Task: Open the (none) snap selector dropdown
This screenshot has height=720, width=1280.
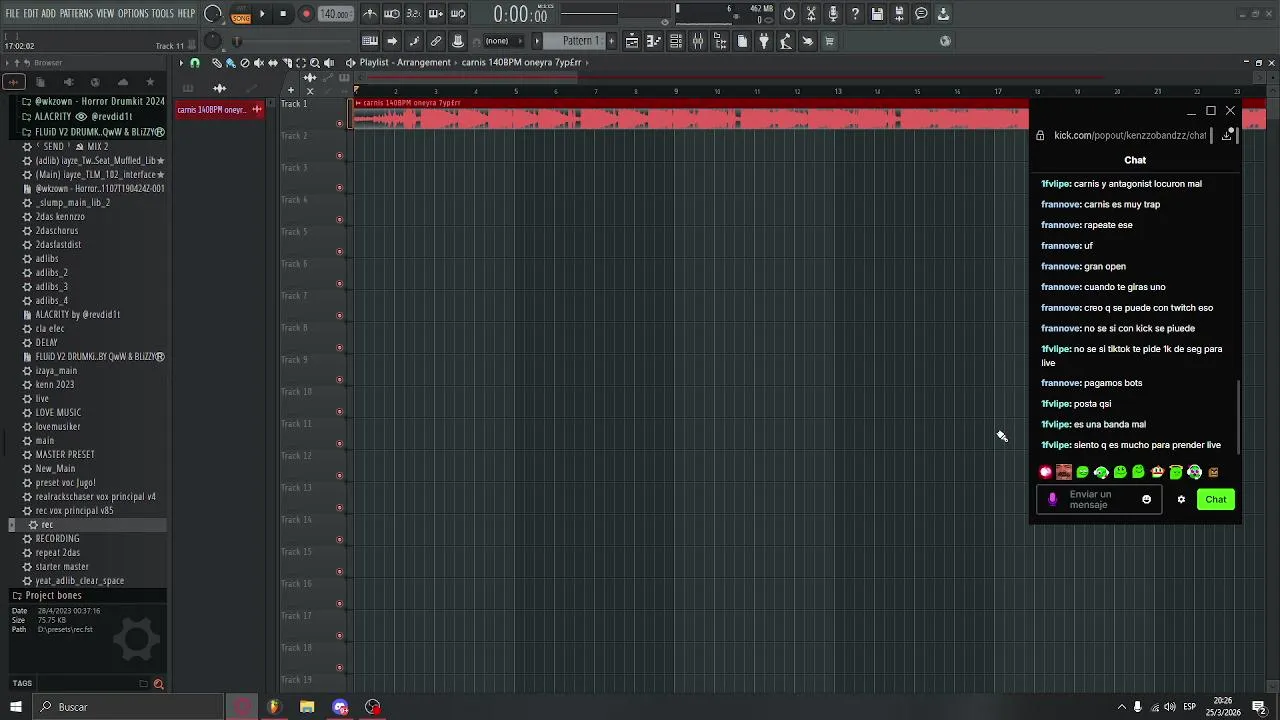Action: pos(504,41)
